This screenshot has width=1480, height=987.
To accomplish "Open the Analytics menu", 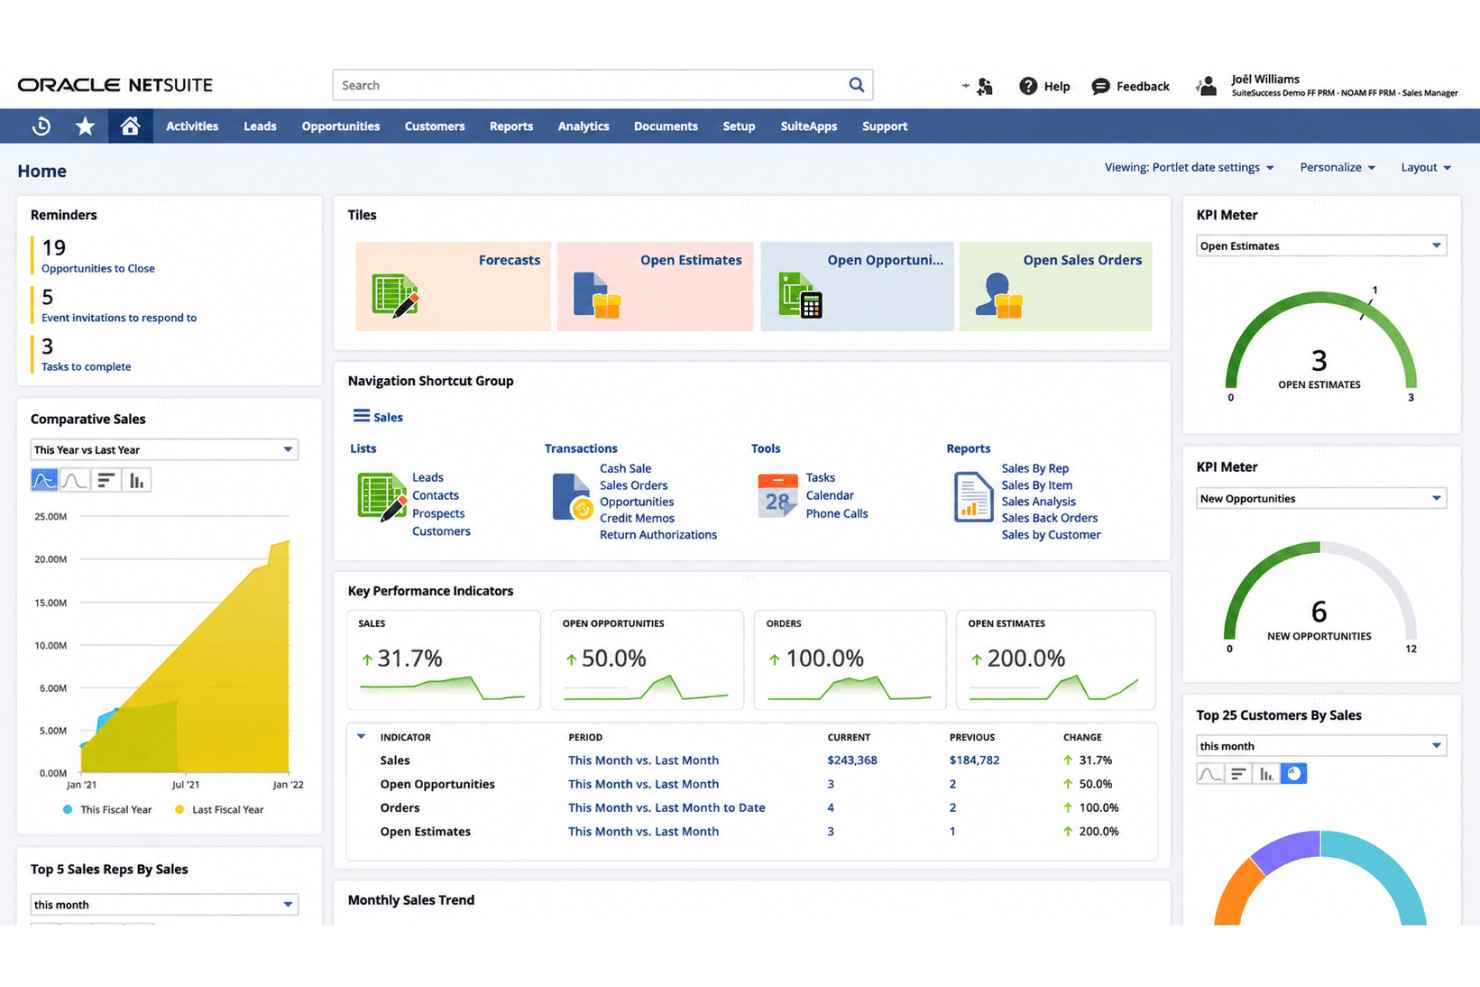I will (x=583, y=126).
